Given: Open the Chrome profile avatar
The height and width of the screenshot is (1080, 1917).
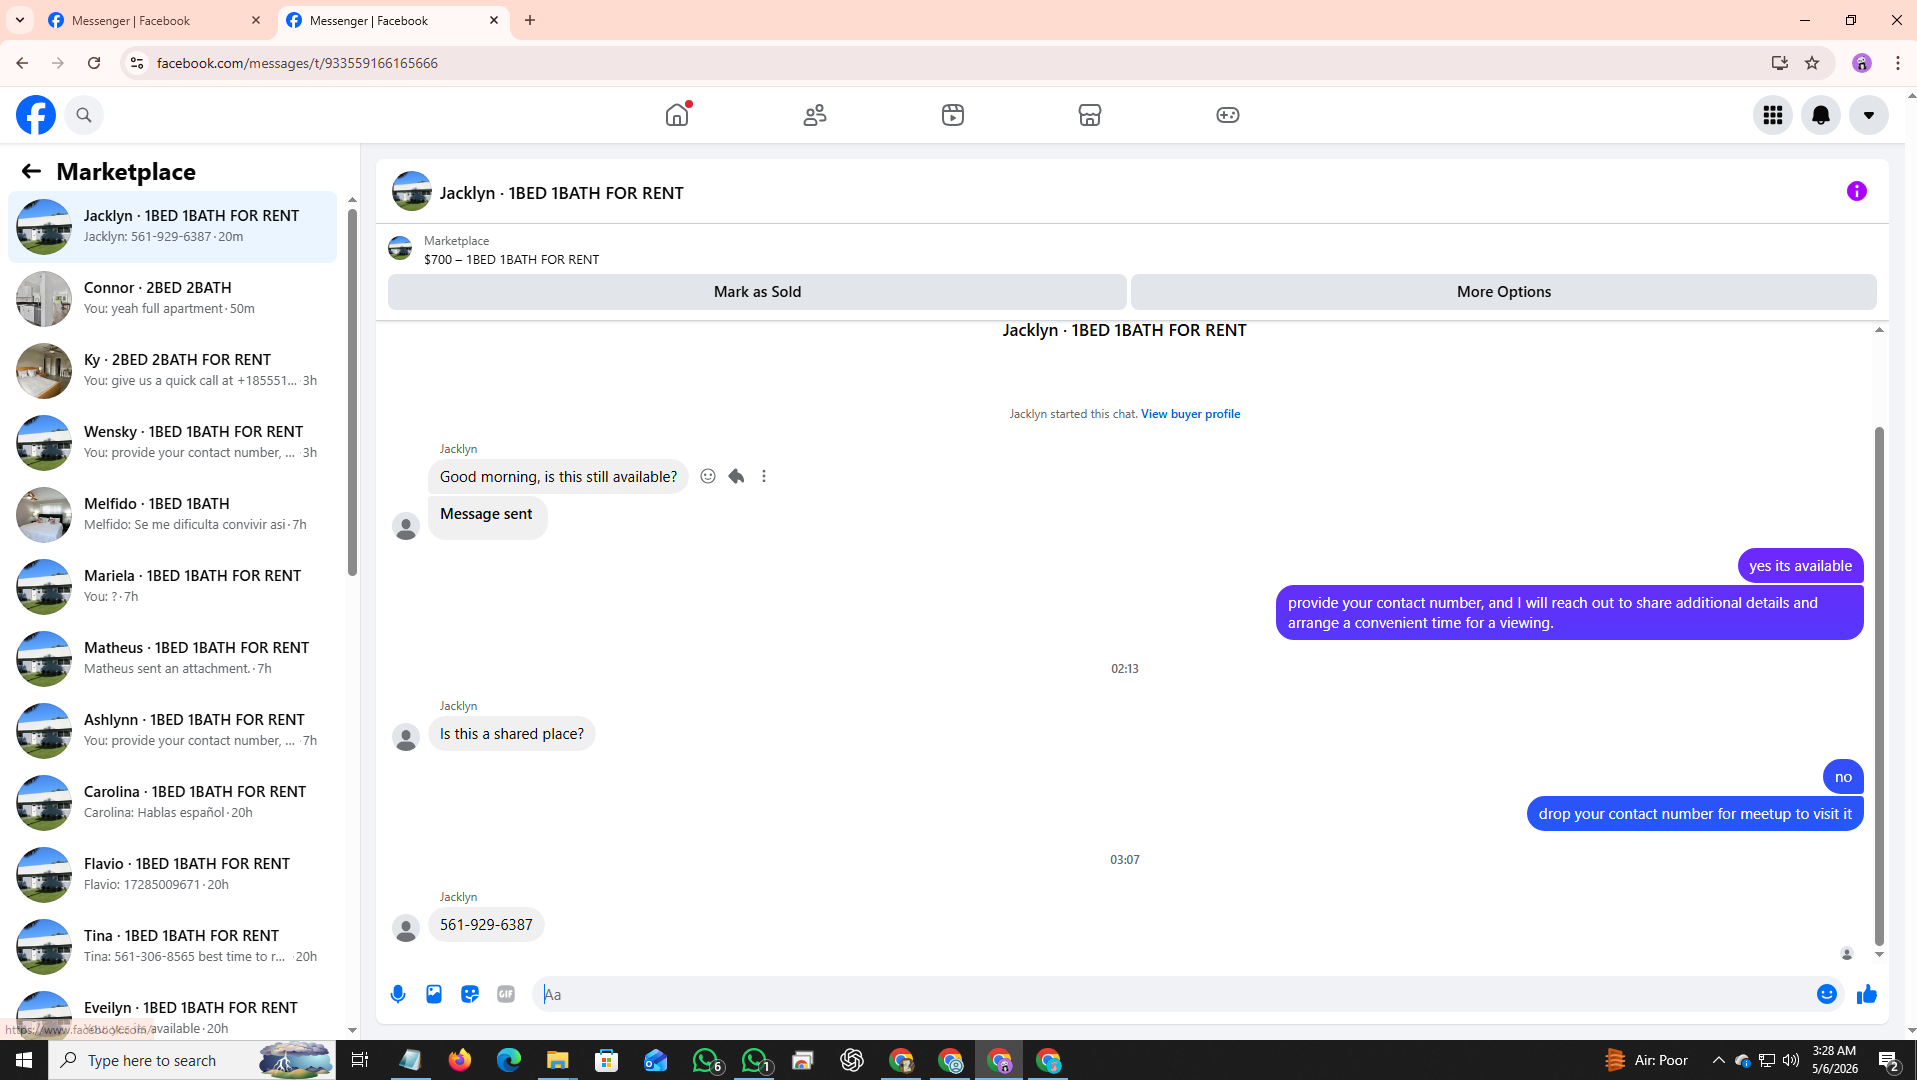Looking at the screenshot, I should tap(1862, 63).
